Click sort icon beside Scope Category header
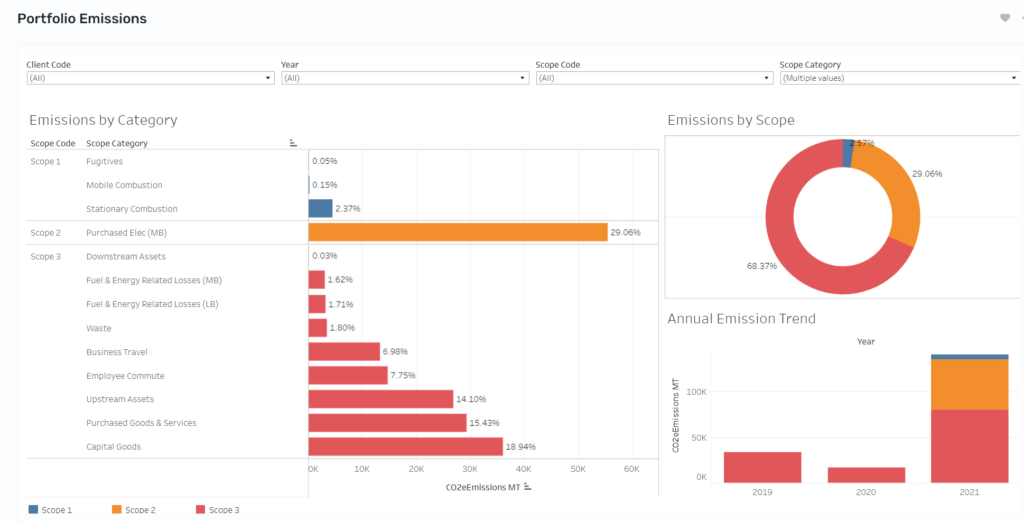The image size is (1024, 522). (x=293, y=143)
